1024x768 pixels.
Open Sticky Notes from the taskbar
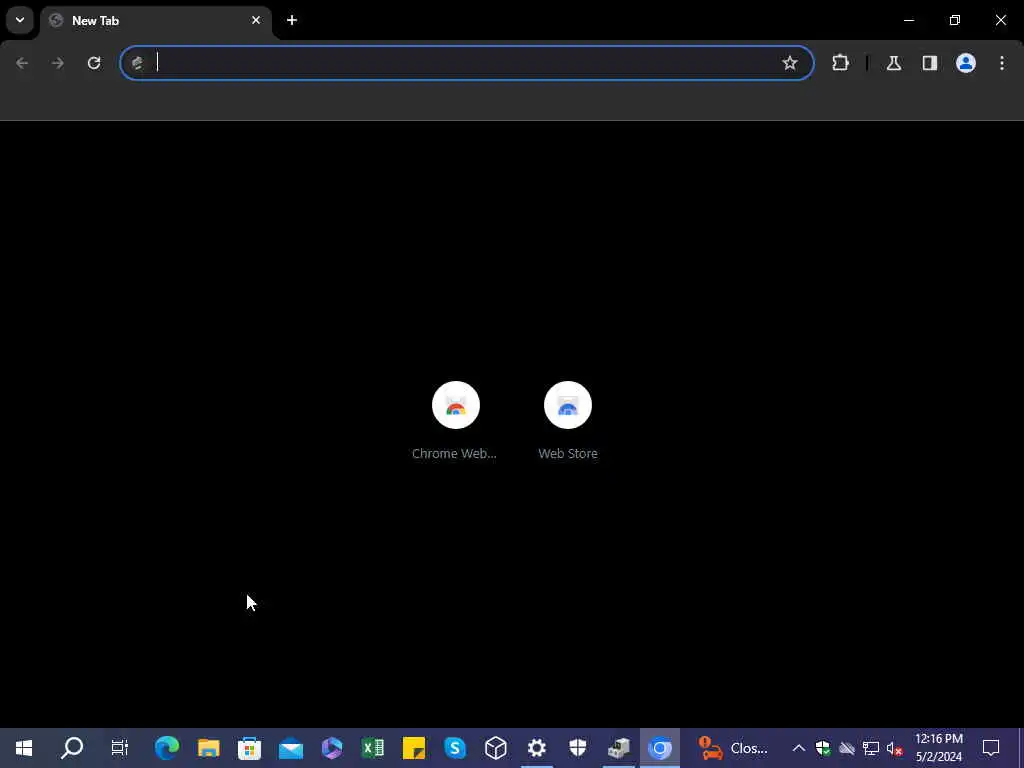click(413, 748)
